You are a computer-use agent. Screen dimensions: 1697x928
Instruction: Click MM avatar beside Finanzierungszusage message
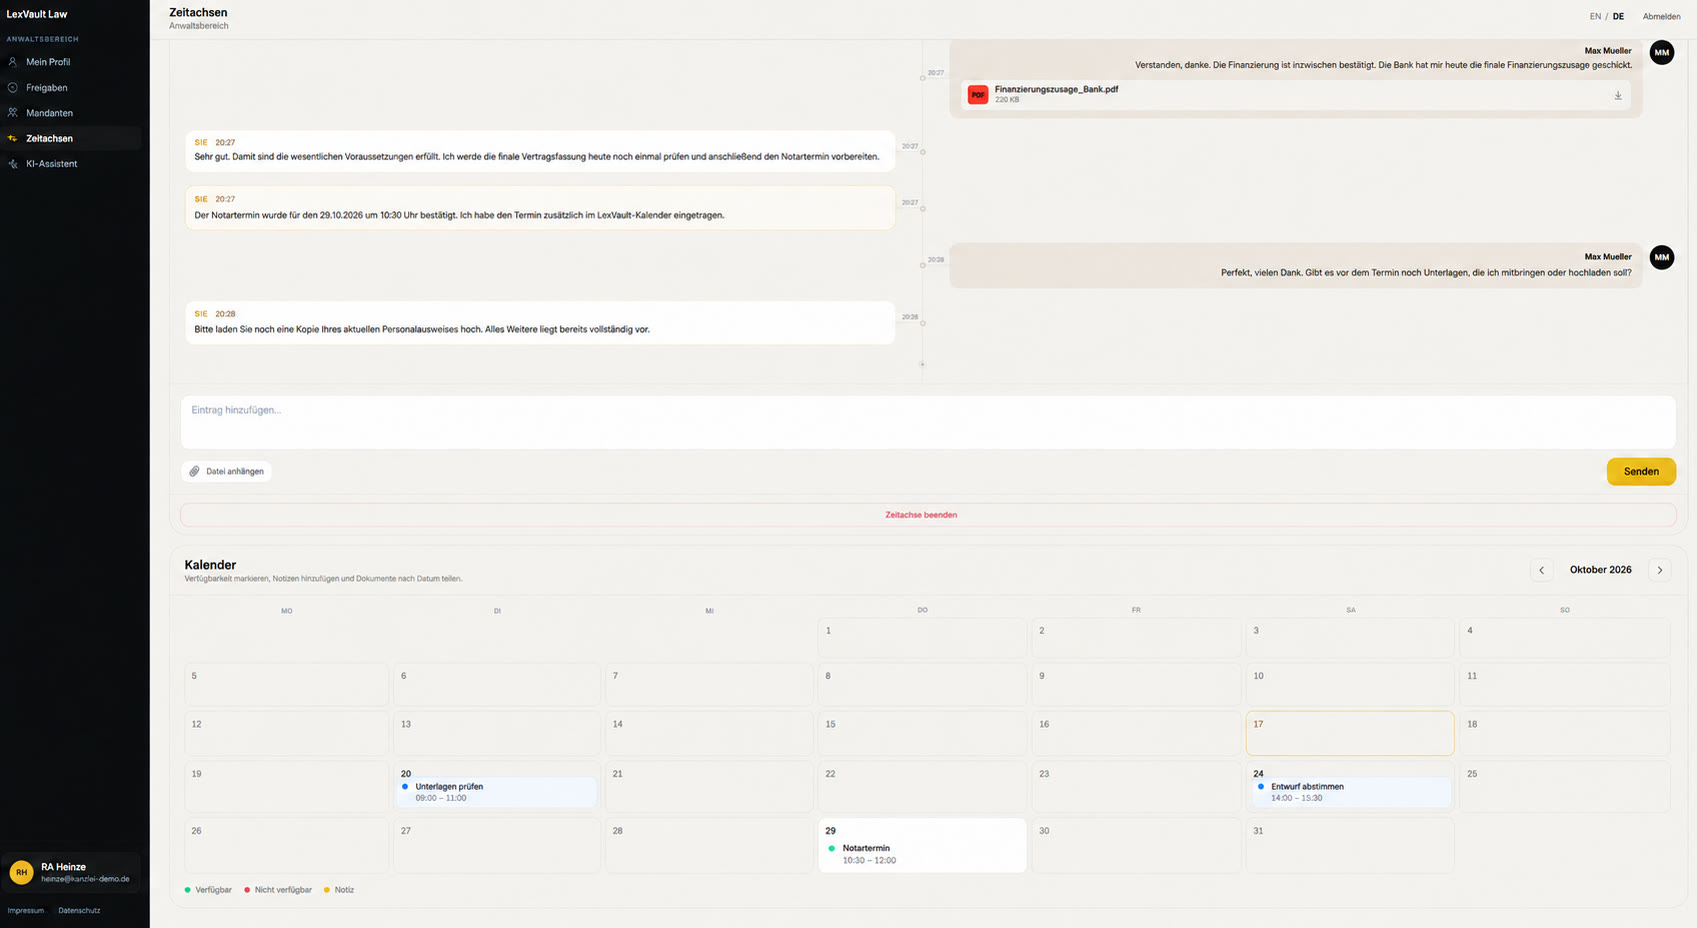(x=1662, y=52)
